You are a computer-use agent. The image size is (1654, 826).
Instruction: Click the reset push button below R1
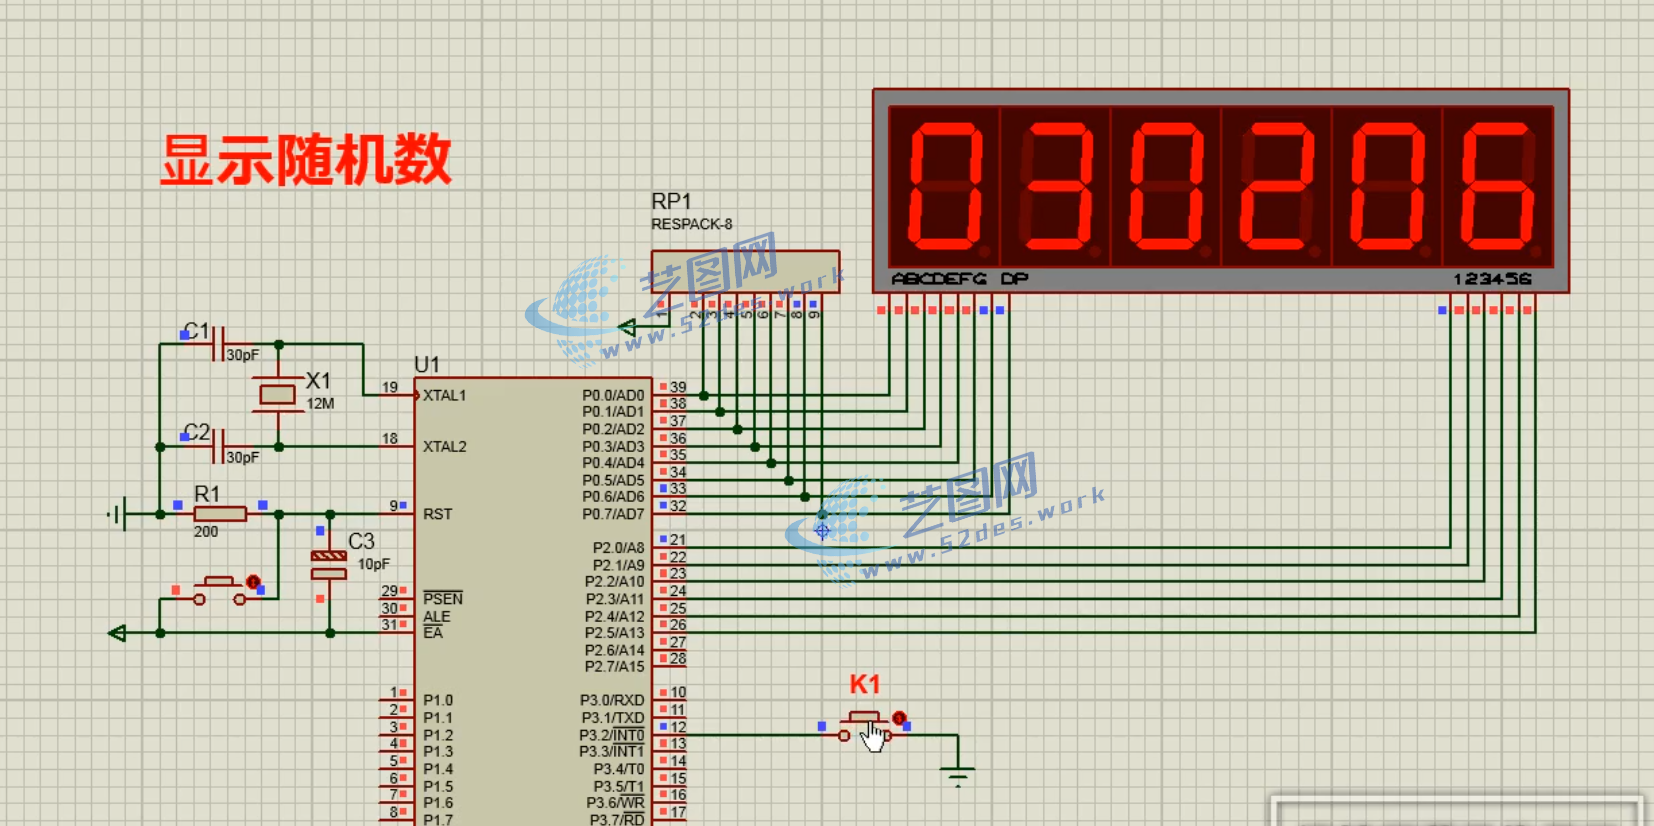coord(219,590)
